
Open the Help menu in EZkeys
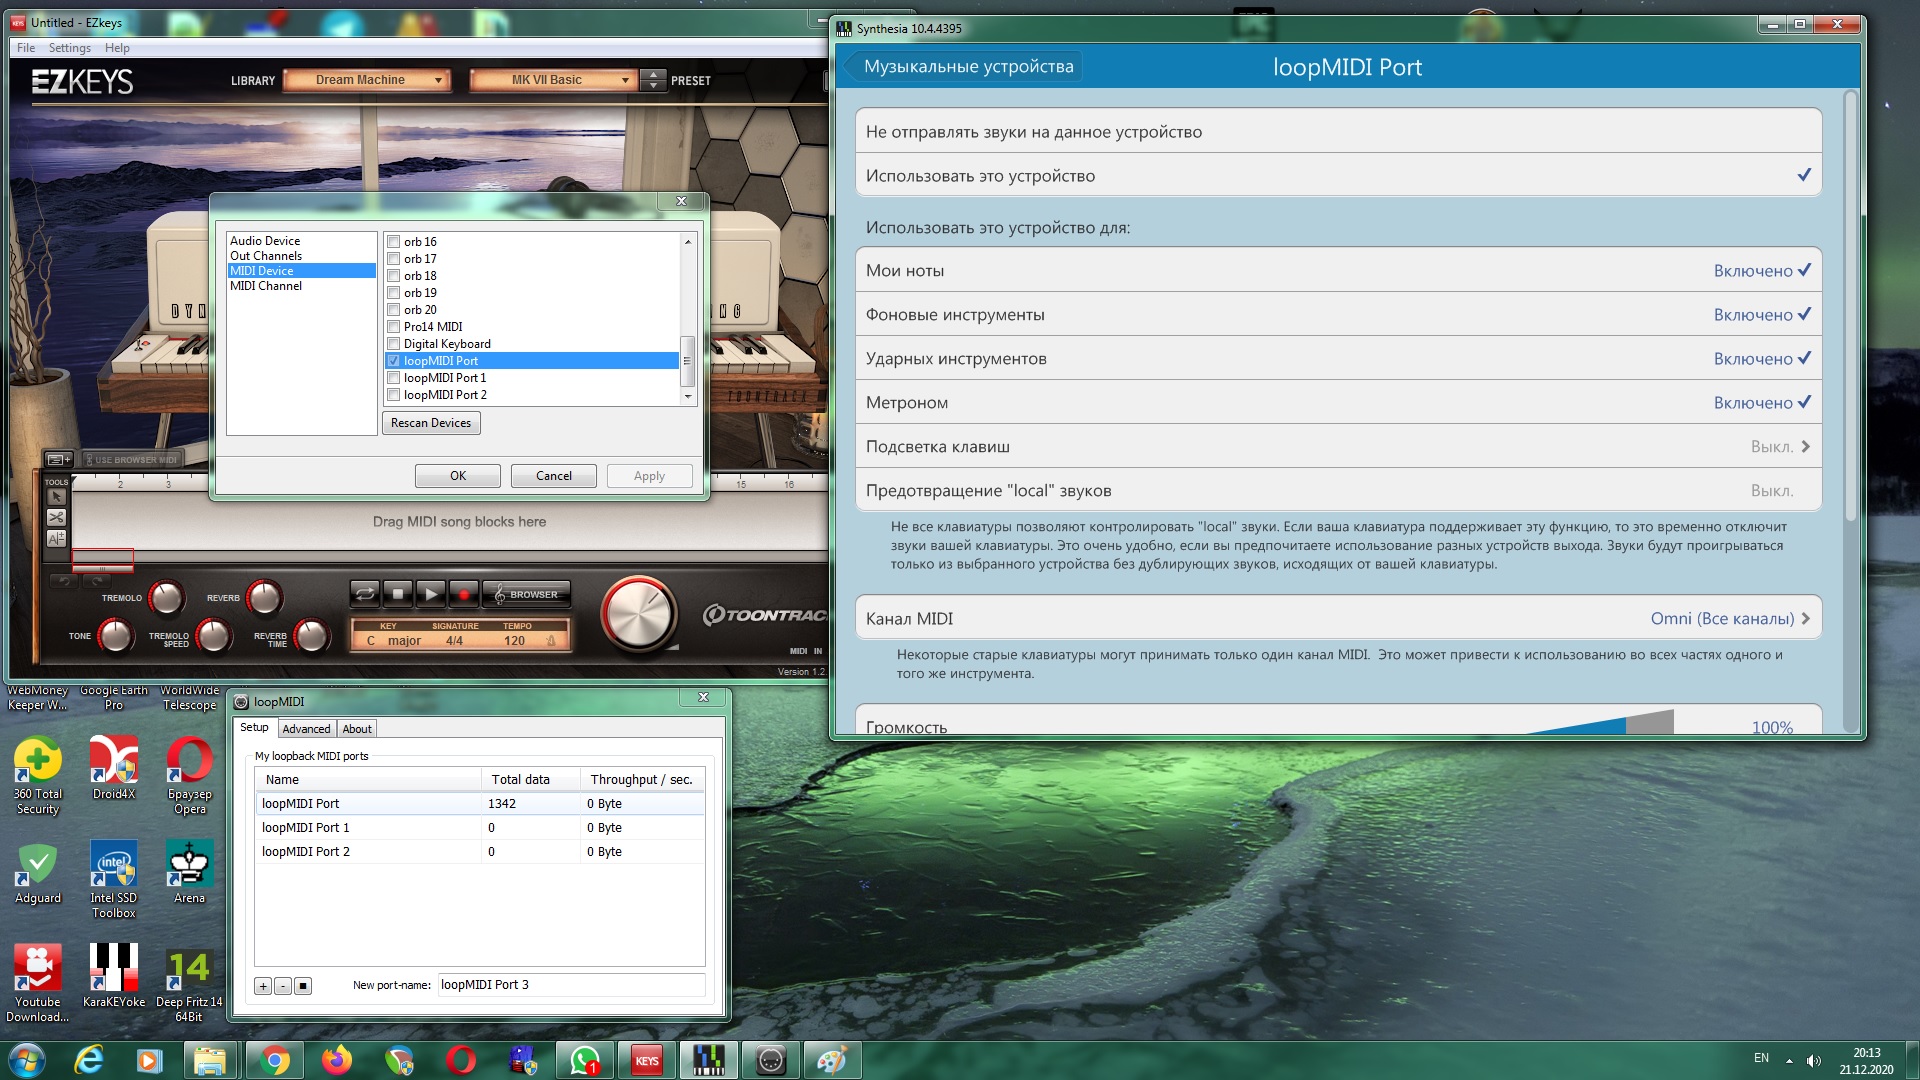117,48
